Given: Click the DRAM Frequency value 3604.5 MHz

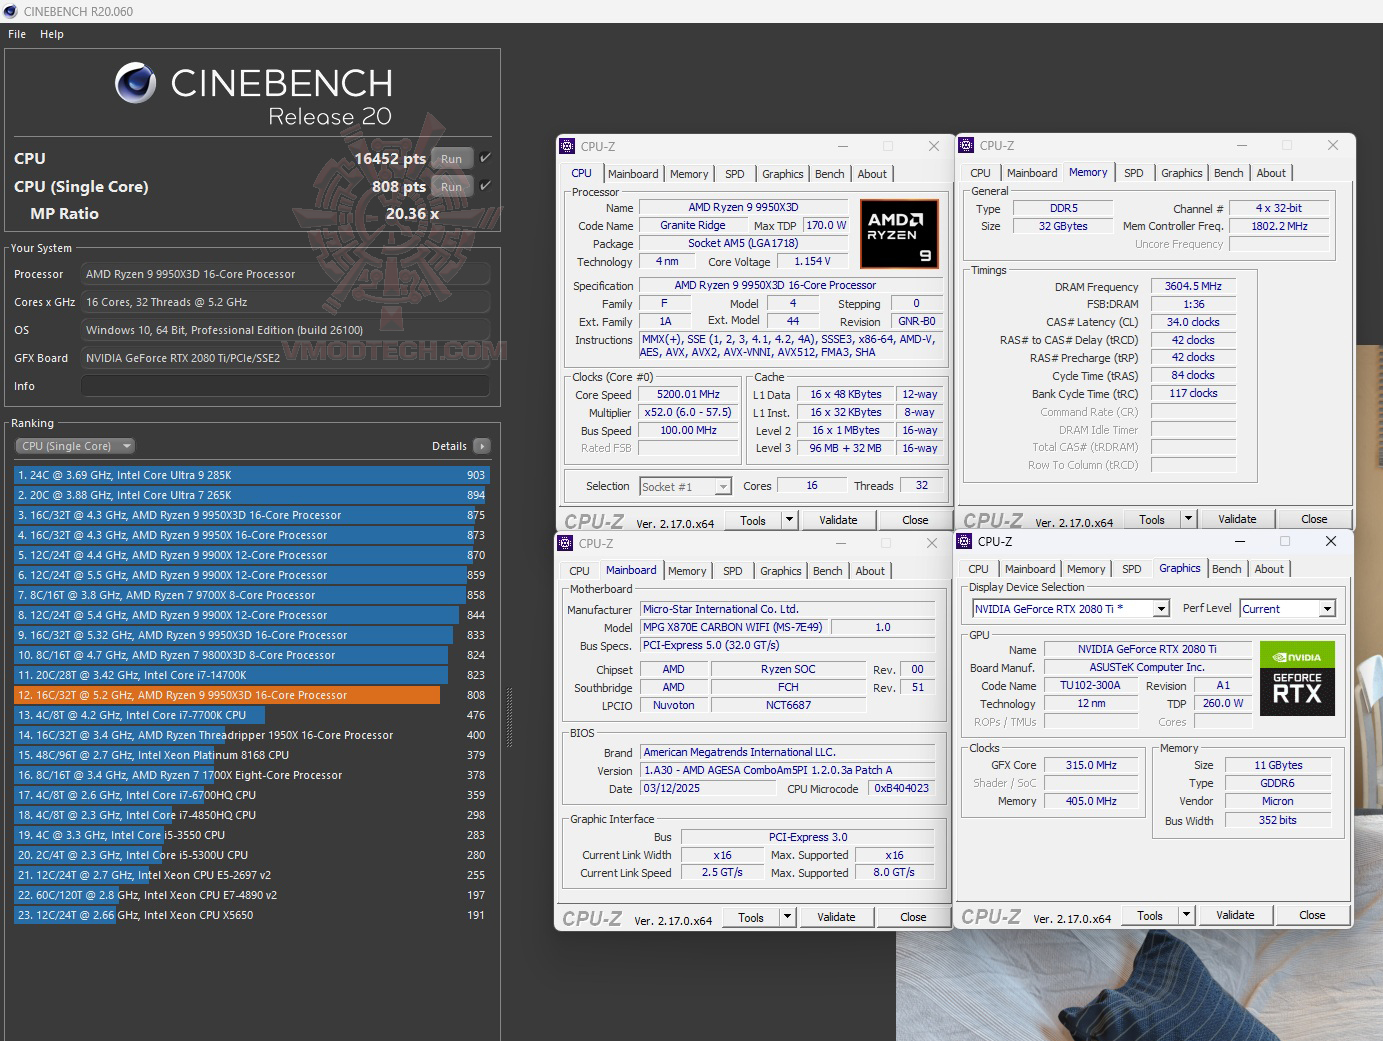Looking at the screenshot, I should tap(1193, 286).
